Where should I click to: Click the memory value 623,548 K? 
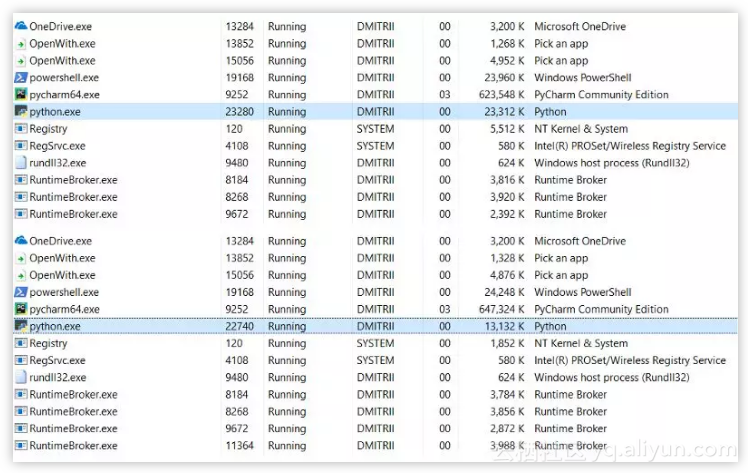point(501,94)
